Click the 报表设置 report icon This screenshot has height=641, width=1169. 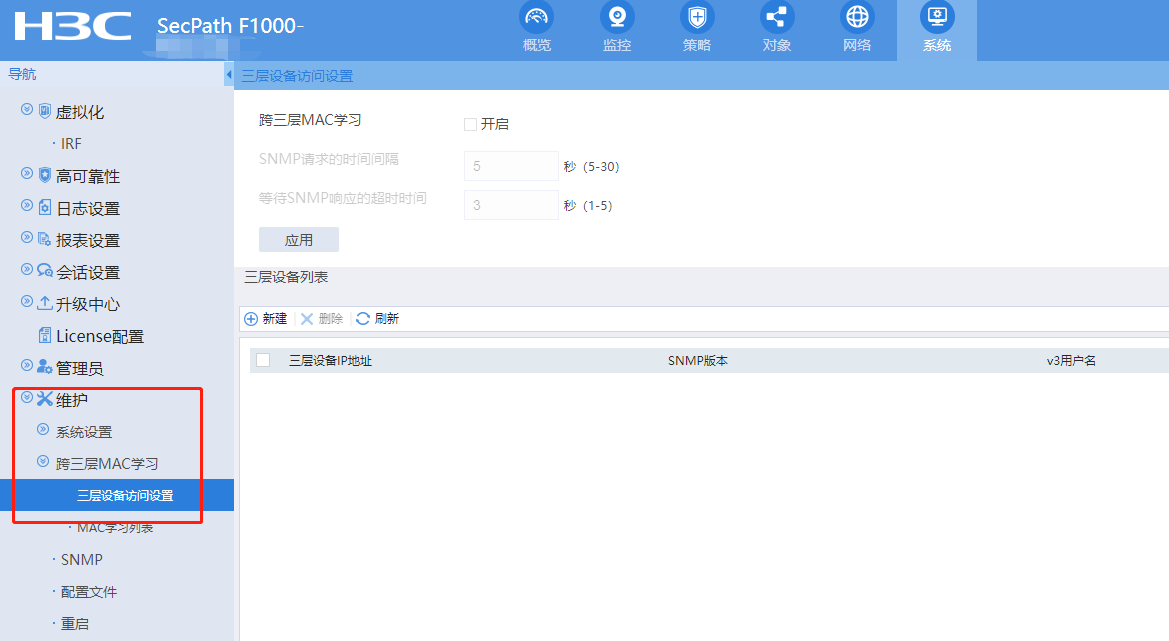pyautogui.click(x=45, y=239)
